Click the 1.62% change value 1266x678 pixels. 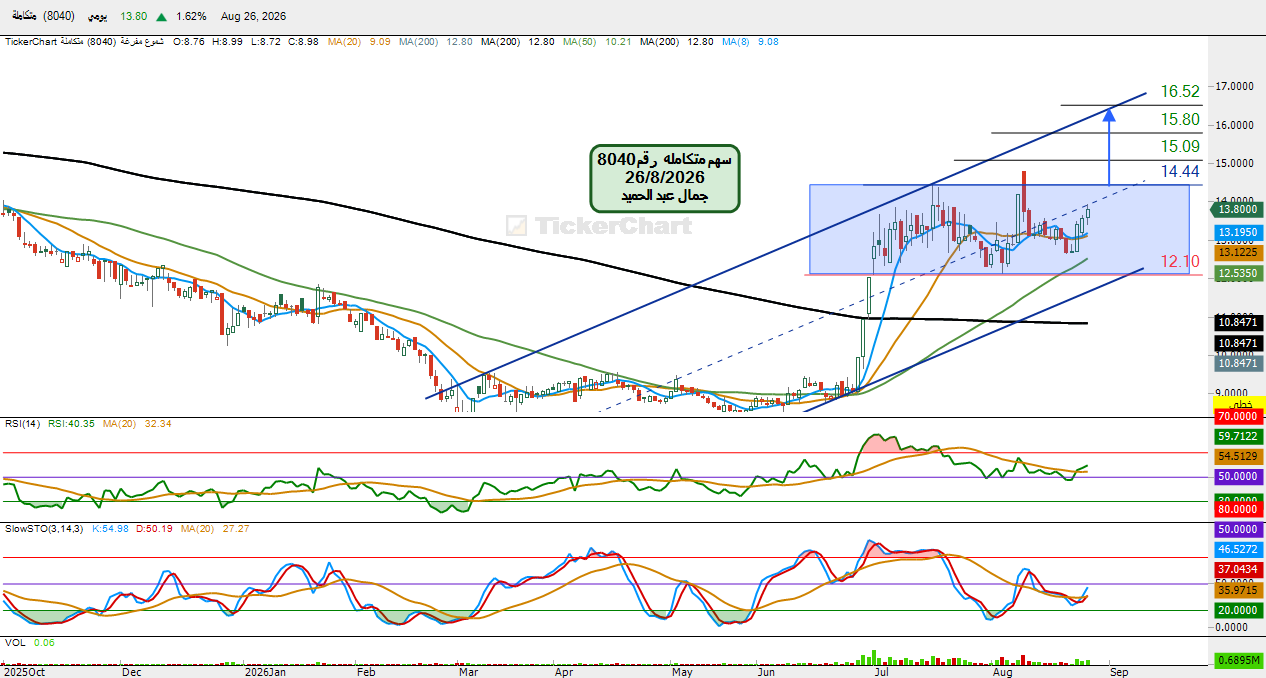[190, 18]
